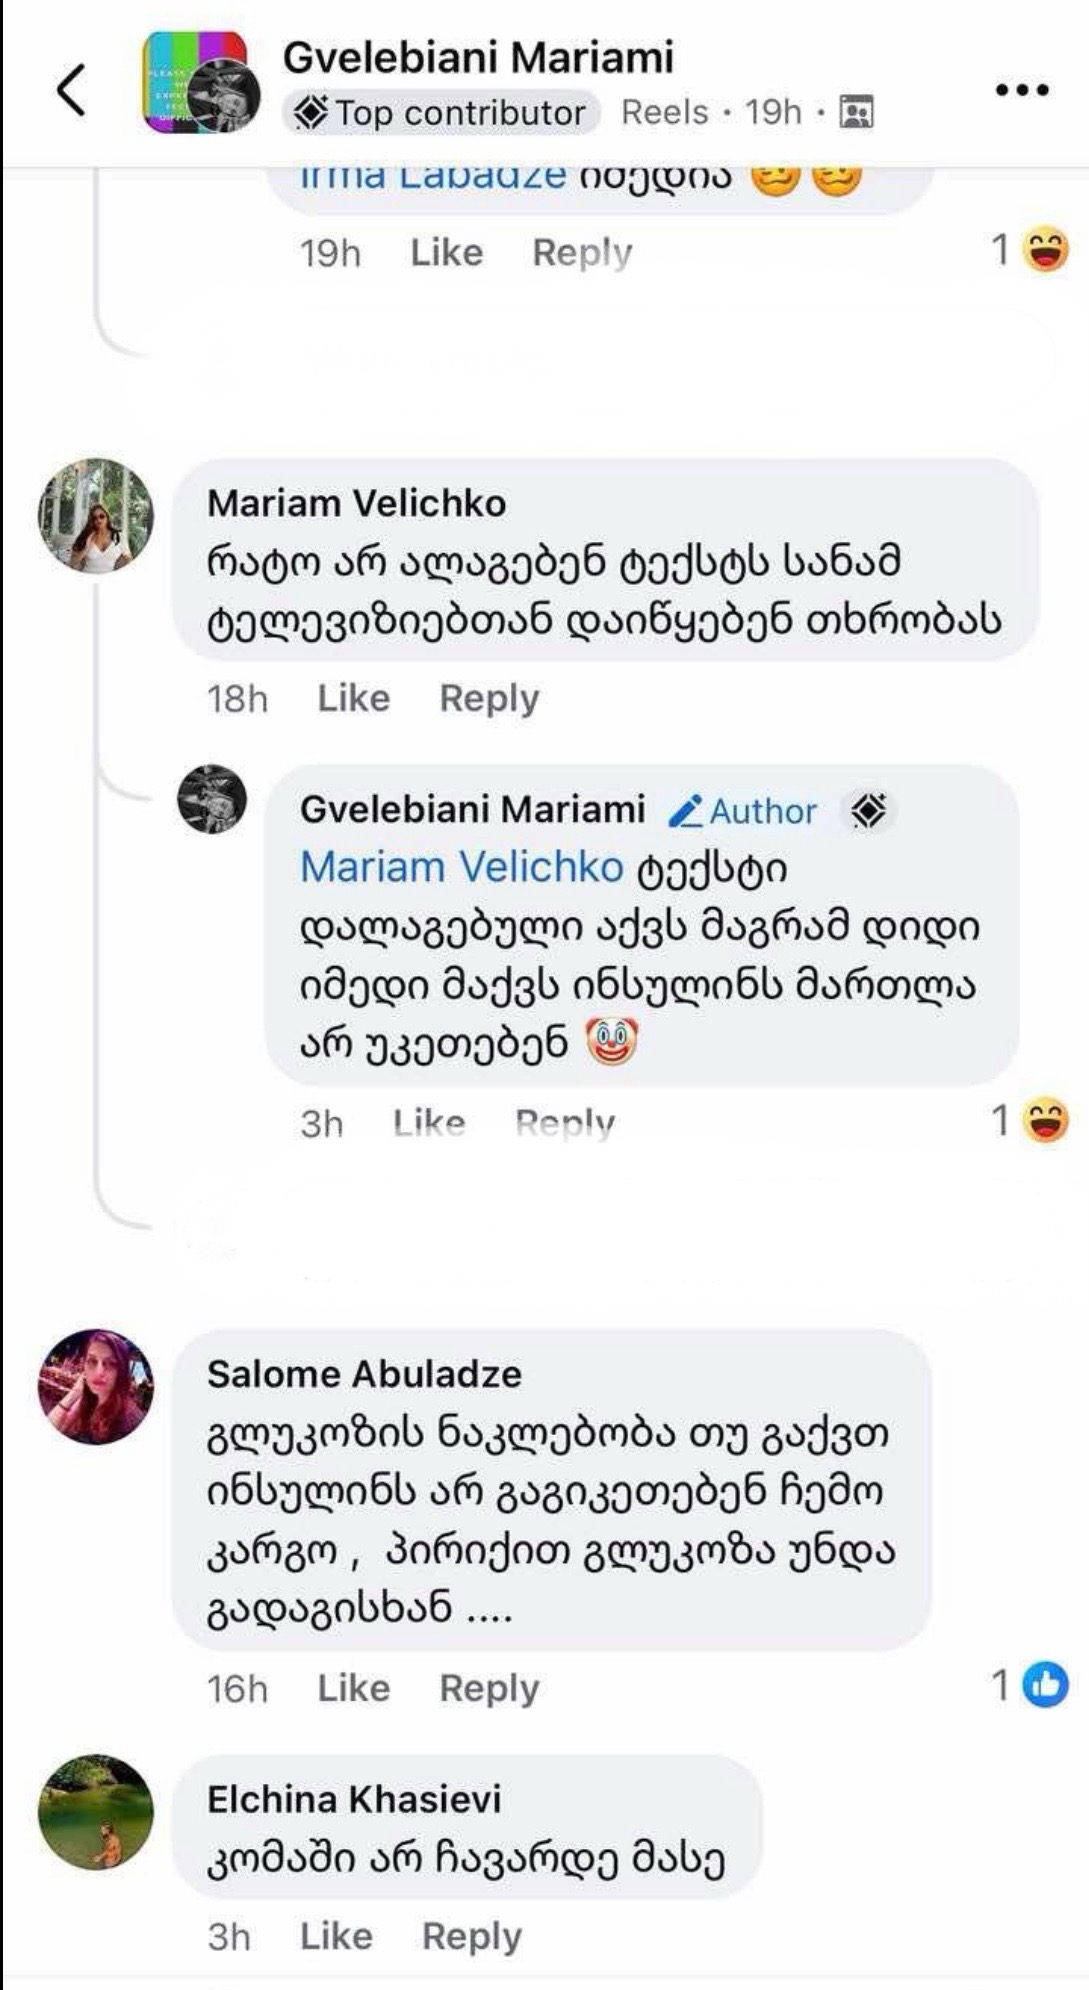Screen dimensions: 1089x1990
Task: Like Mariam Velichko's comment
Action: click(353, 698)
